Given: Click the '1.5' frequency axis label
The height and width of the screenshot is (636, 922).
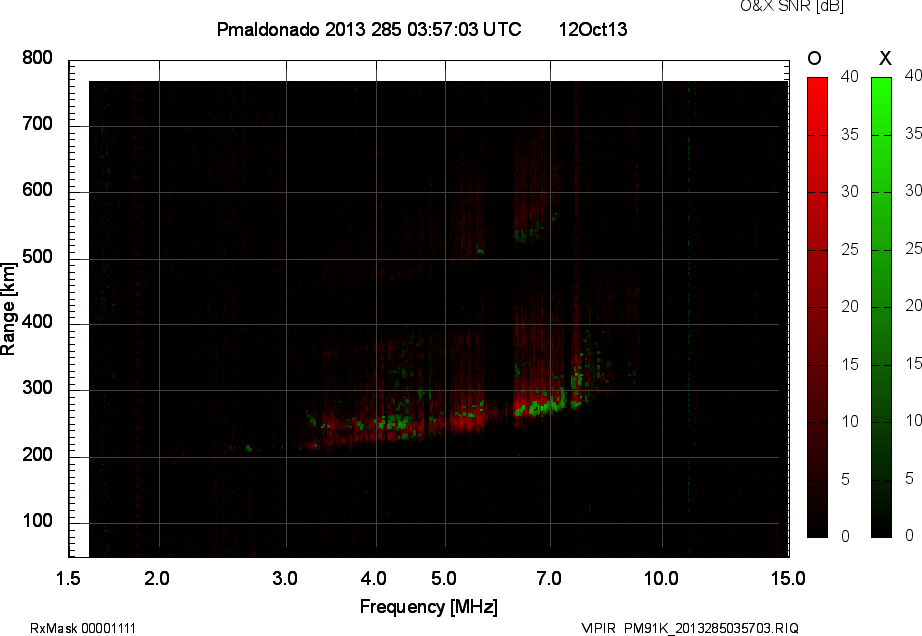Looking at the screenshot, I should [x=68, y=578].
